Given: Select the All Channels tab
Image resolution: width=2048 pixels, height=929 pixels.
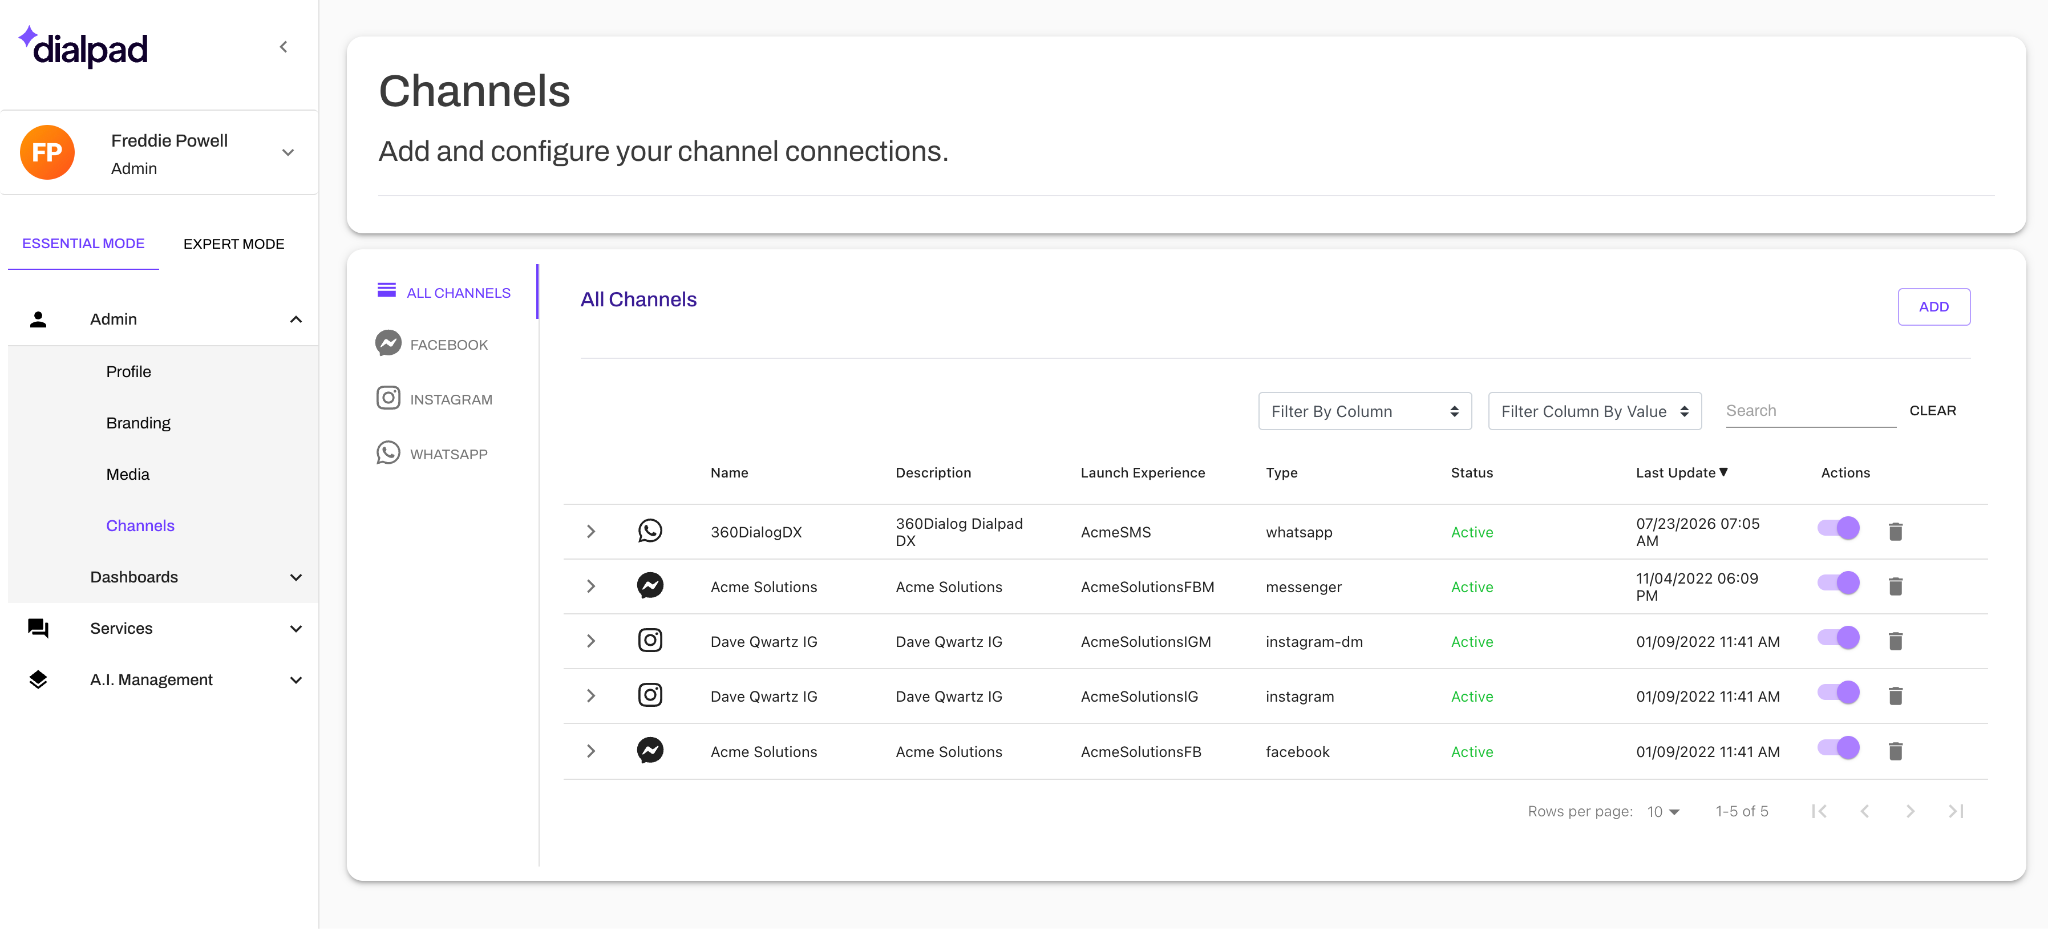Looking at the screenshot, I should click(x=444, y=292).
